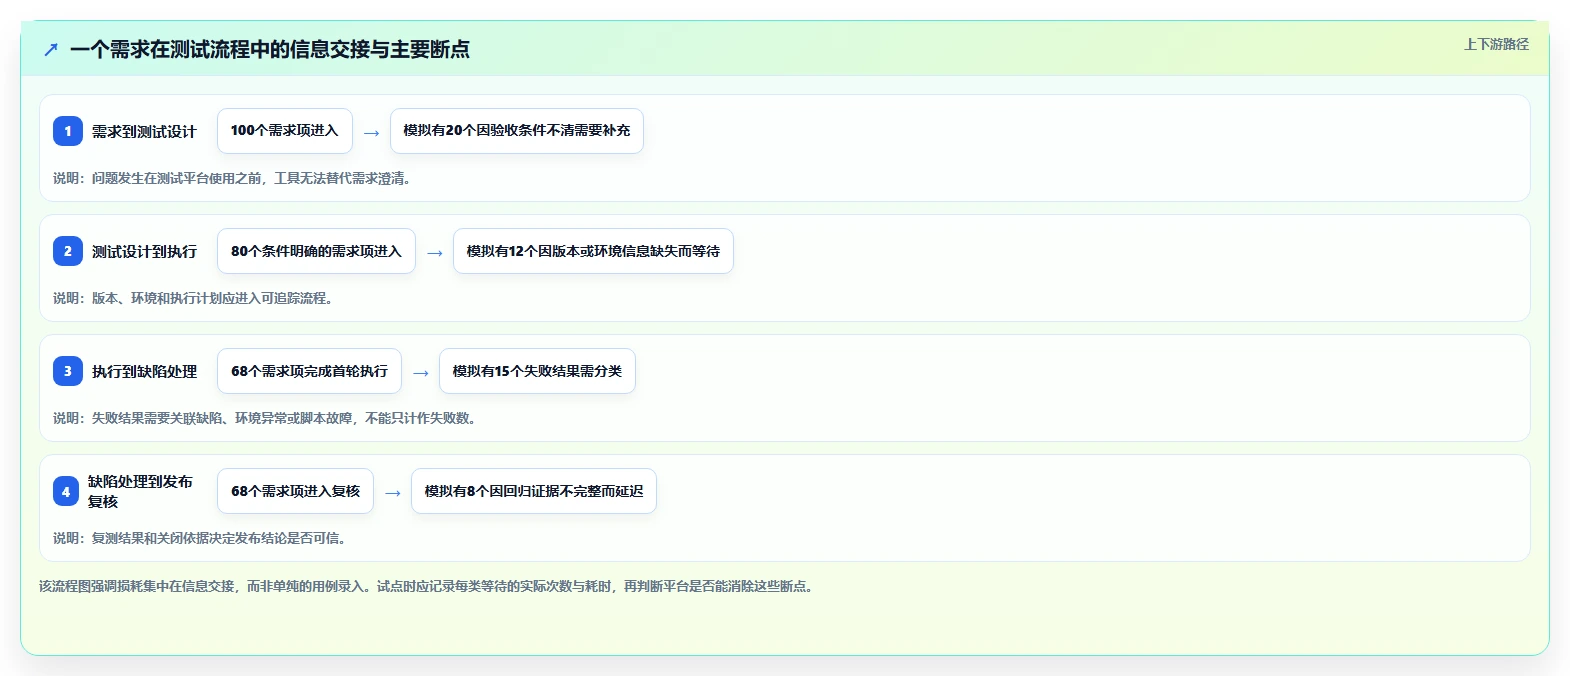
Task: Click note 复测结果和关闭依据决定发布结论是否可信
Action: click(x=200, y=538)
